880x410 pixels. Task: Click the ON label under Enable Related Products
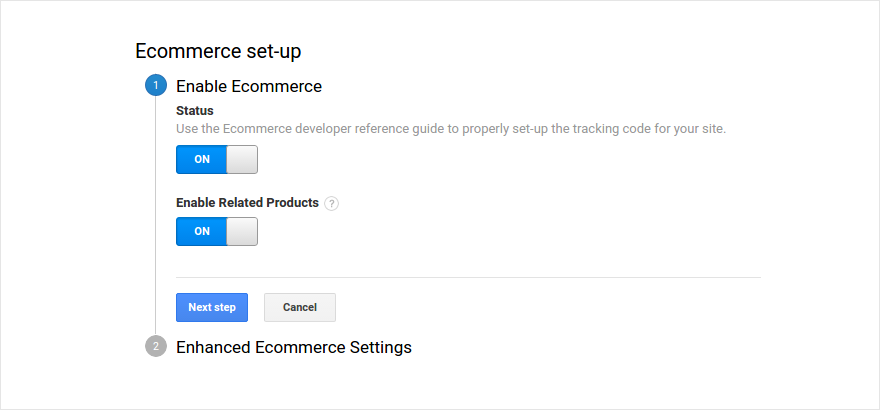click(x=202, y=231)
